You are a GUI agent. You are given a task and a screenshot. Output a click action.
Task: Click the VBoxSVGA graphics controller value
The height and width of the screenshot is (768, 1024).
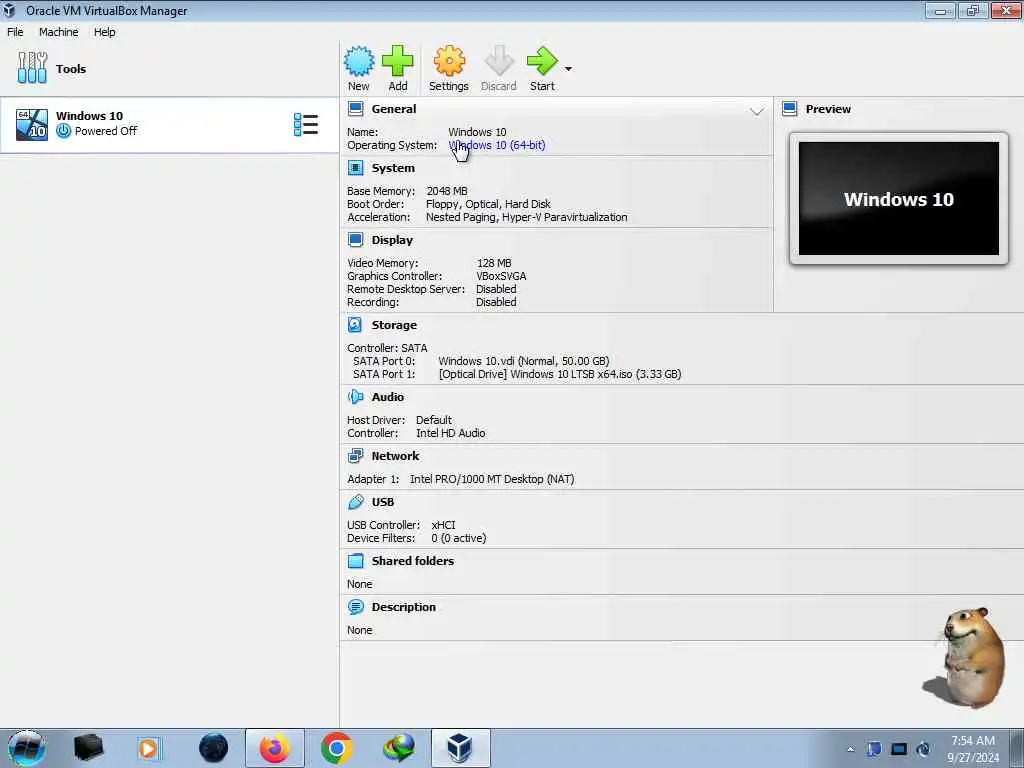(502, 276)
